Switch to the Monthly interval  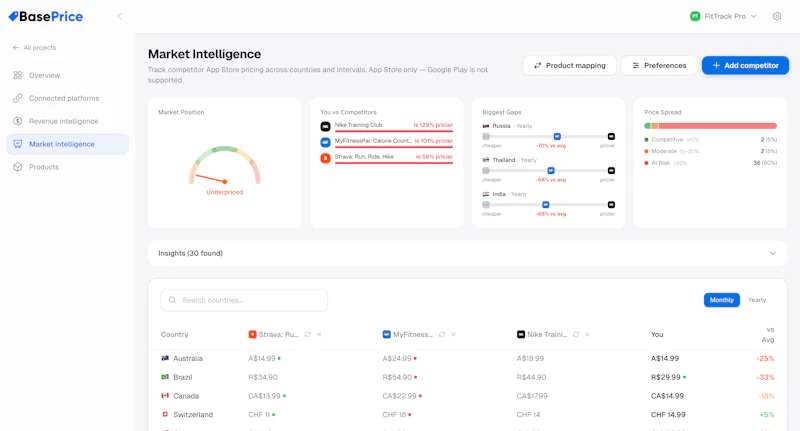coord(721,300)
